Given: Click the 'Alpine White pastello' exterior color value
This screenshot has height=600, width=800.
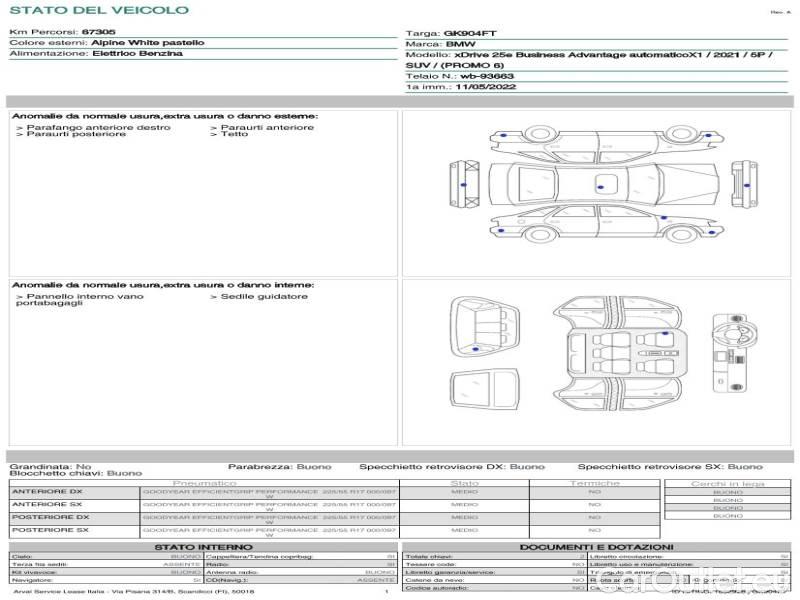Looking at the screenshot, I should click(x=147, y=43).
